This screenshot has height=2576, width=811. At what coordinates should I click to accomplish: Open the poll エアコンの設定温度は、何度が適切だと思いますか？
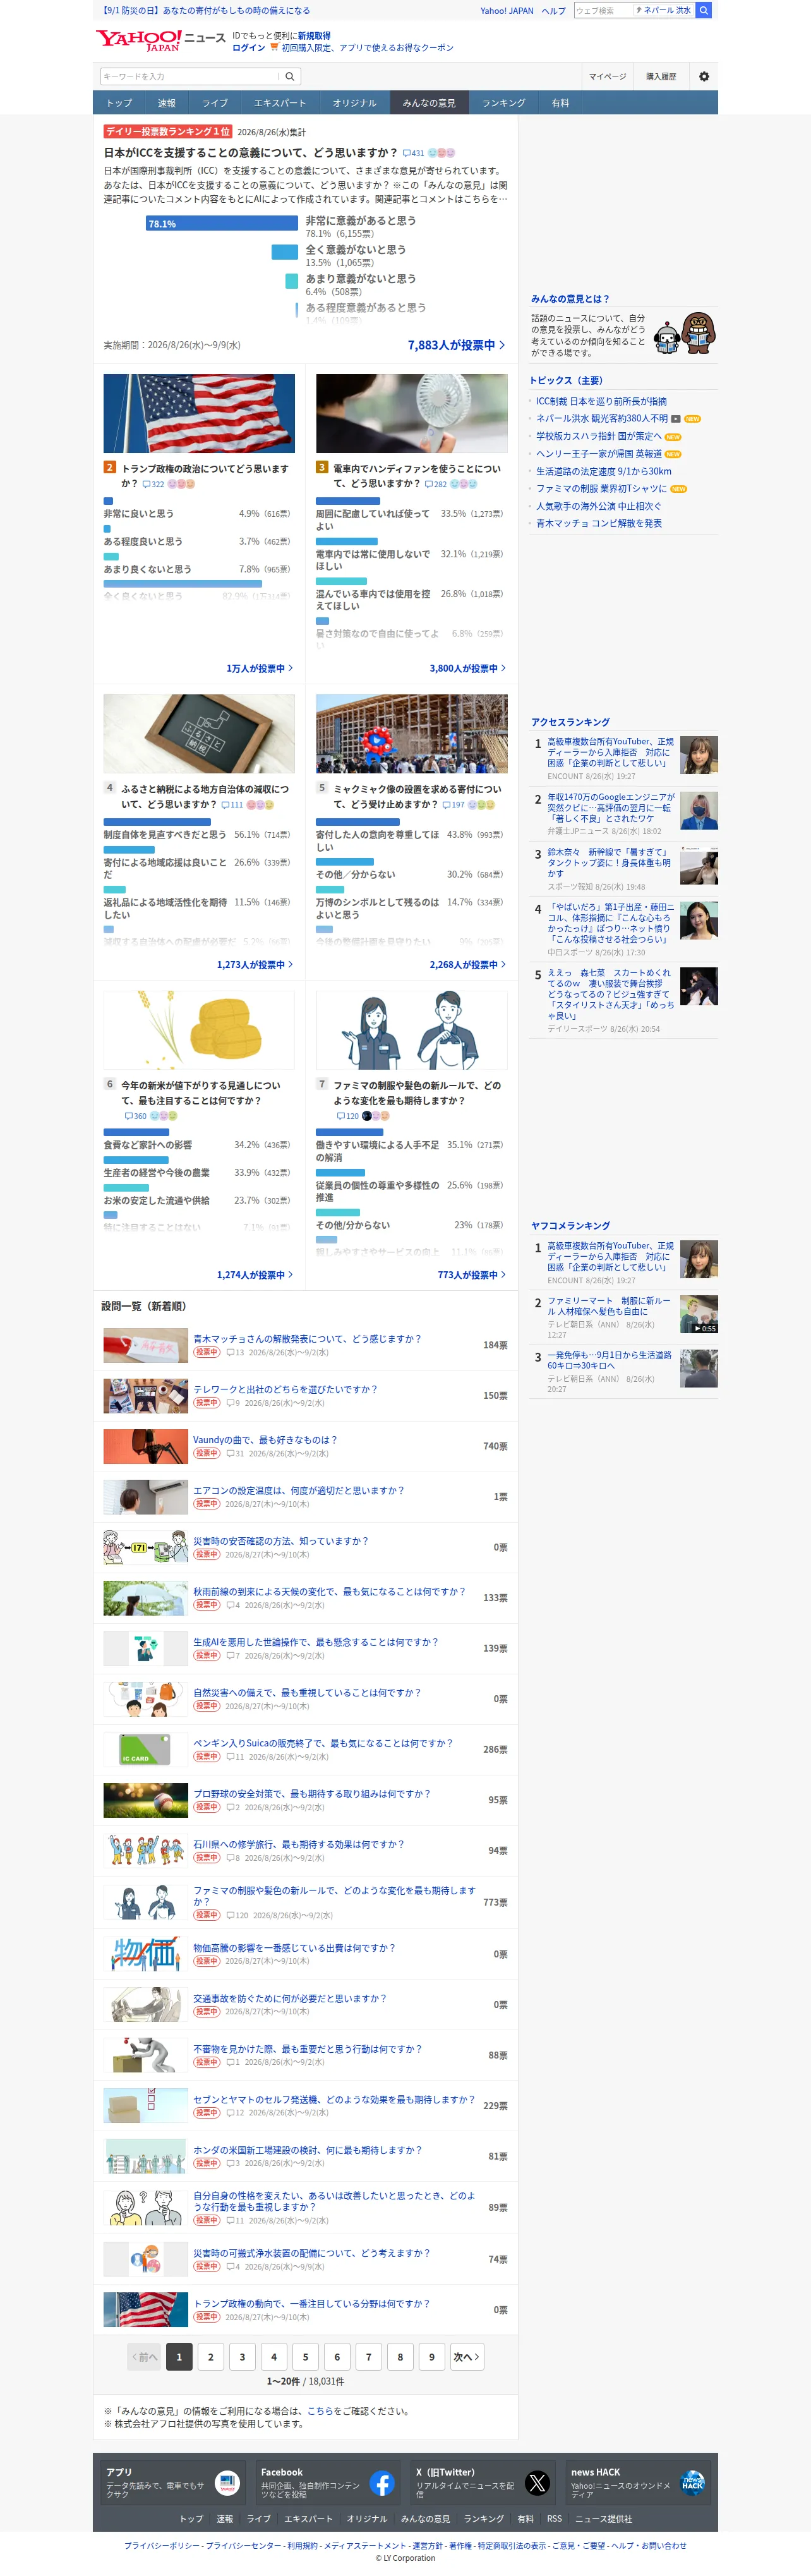(298, 1490)
